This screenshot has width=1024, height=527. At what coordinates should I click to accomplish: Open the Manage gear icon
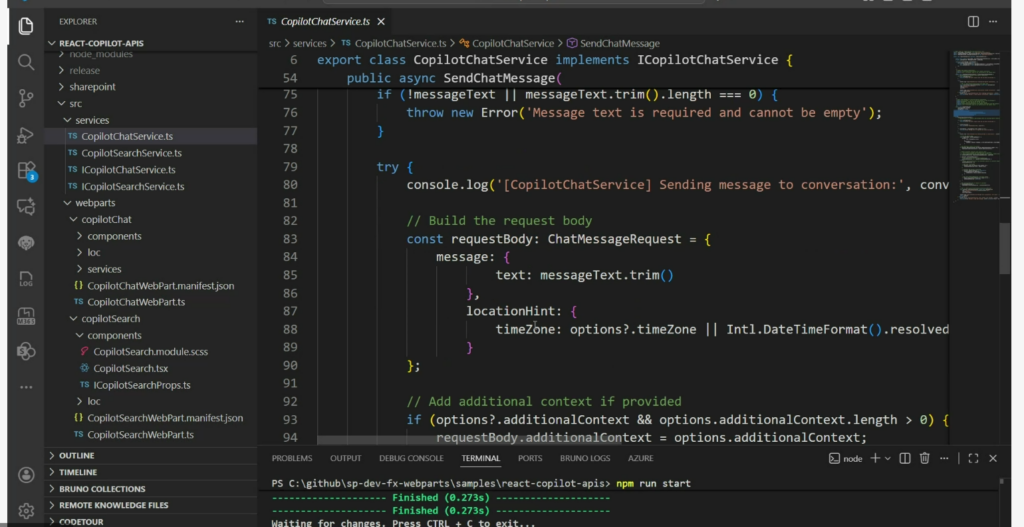pos(26,510)
